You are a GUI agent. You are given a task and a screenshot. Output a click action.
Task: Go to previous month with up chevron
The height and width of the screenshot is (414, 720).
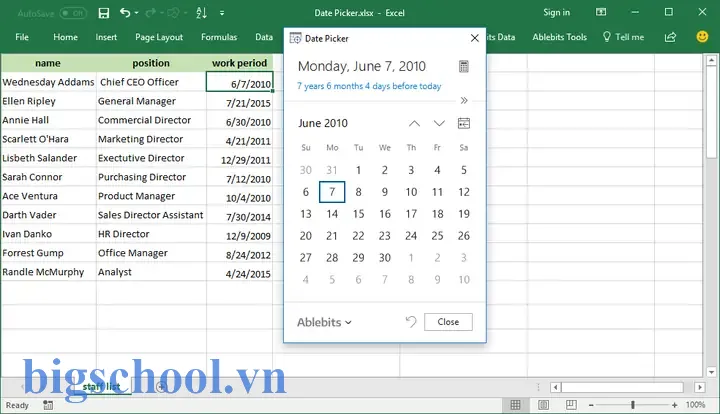[x=414, y=123]
